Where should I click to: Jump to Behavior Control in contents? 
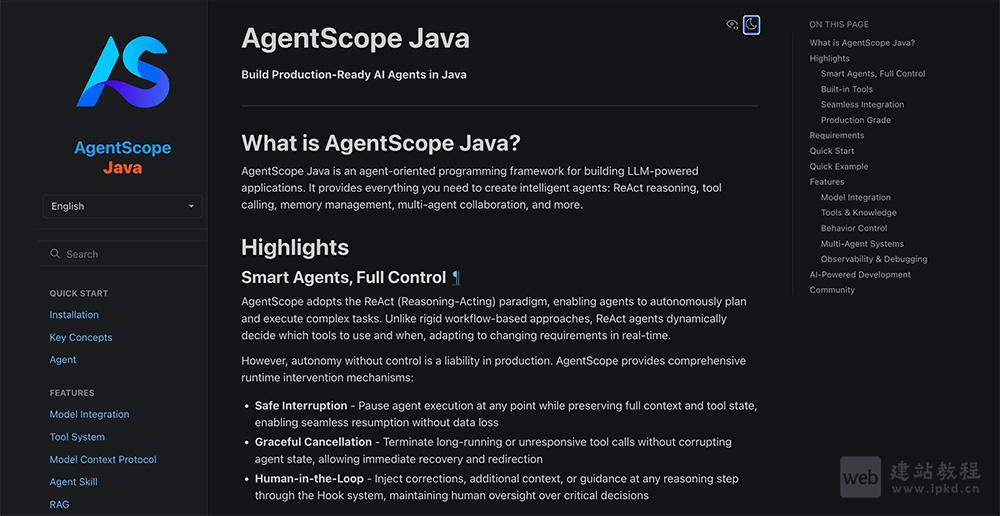click(x=854, y=228)
